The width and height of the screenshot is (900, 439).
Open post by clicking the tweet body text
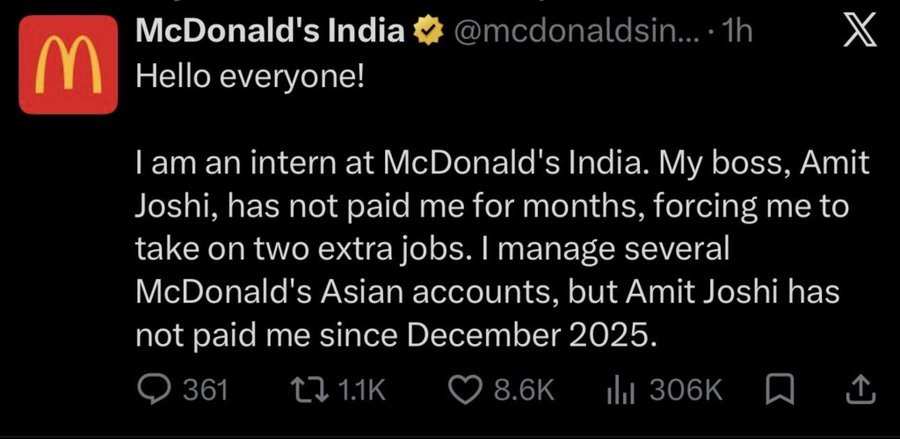pyautogui.click(x=502, y=250)
